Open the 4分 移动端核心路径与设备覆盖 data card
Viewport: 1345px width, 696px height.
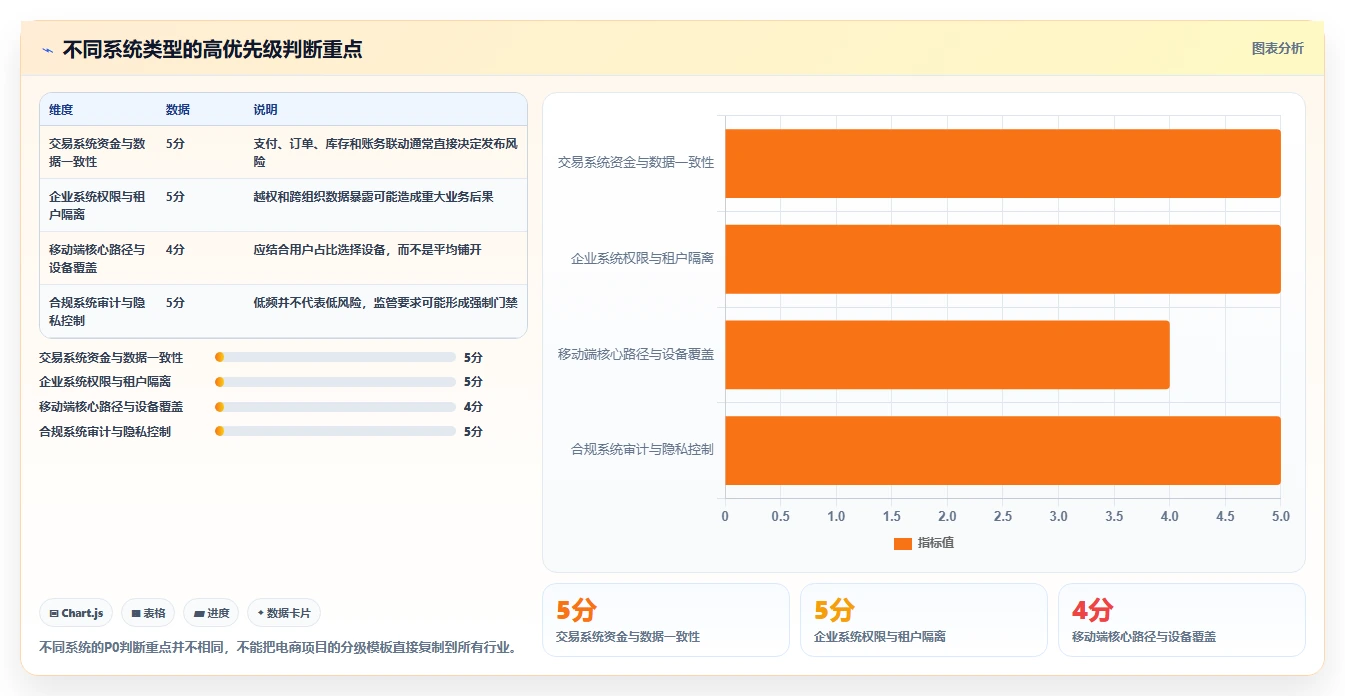[x=1182, y=620]
